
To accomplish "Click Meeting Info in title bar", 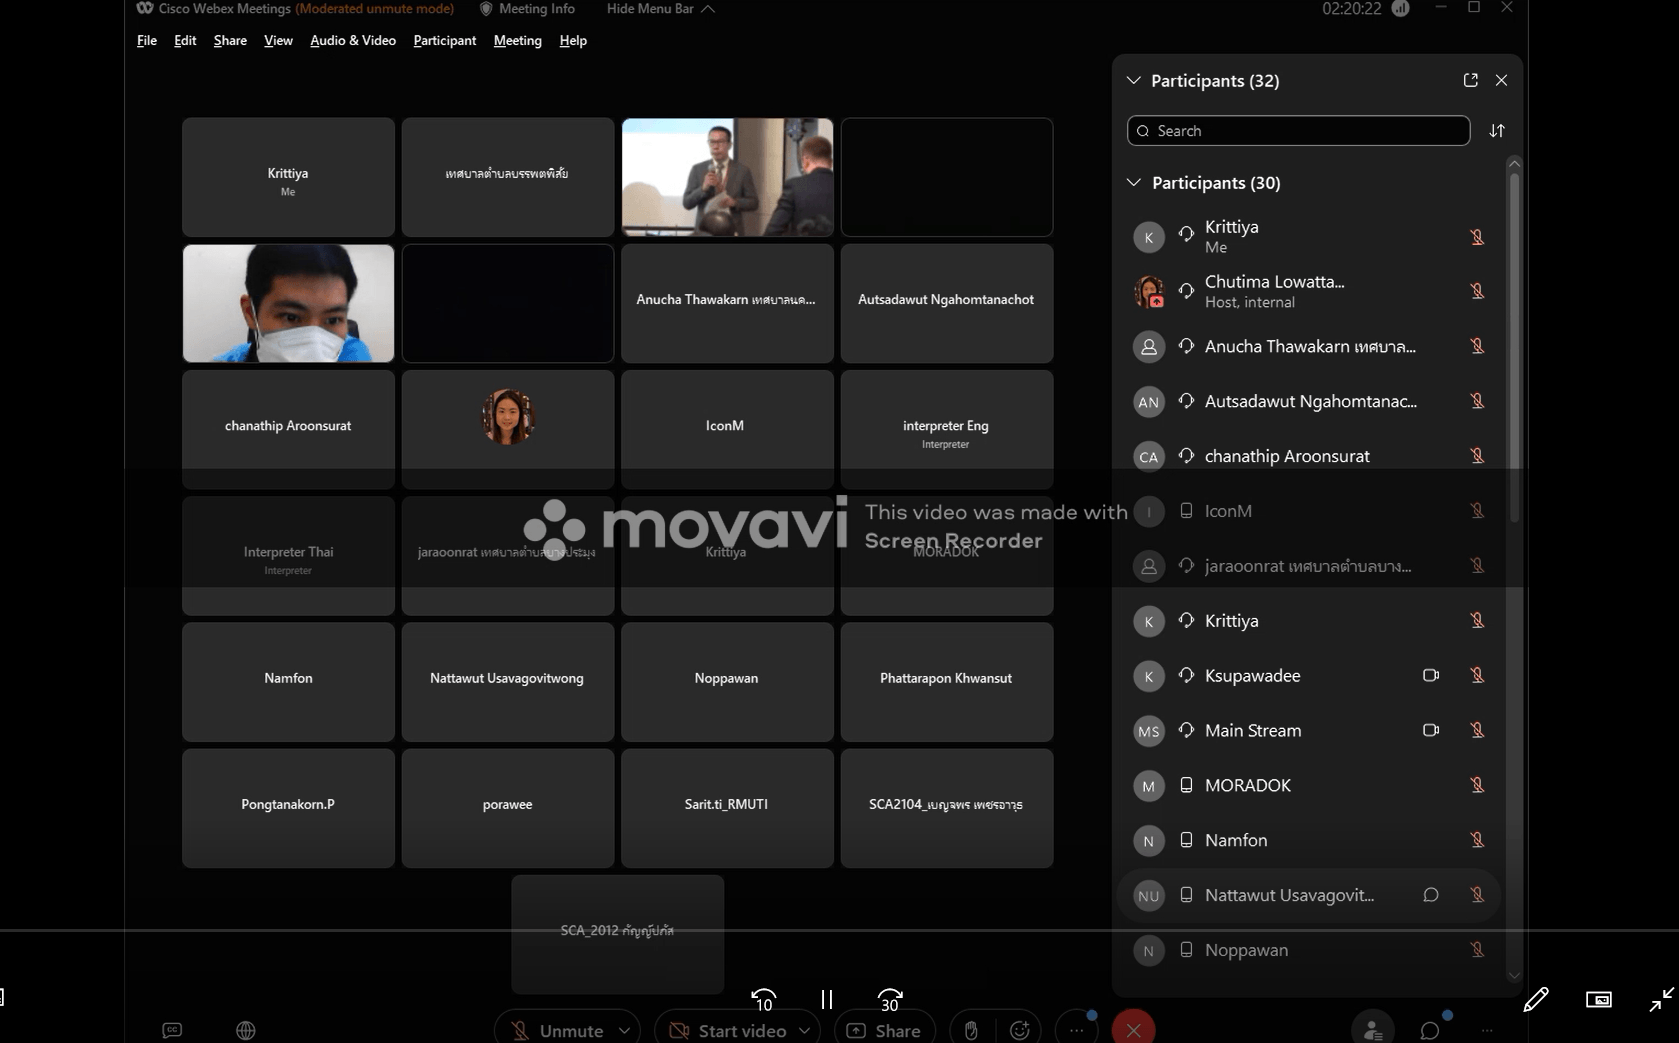I will pos(527,9).
